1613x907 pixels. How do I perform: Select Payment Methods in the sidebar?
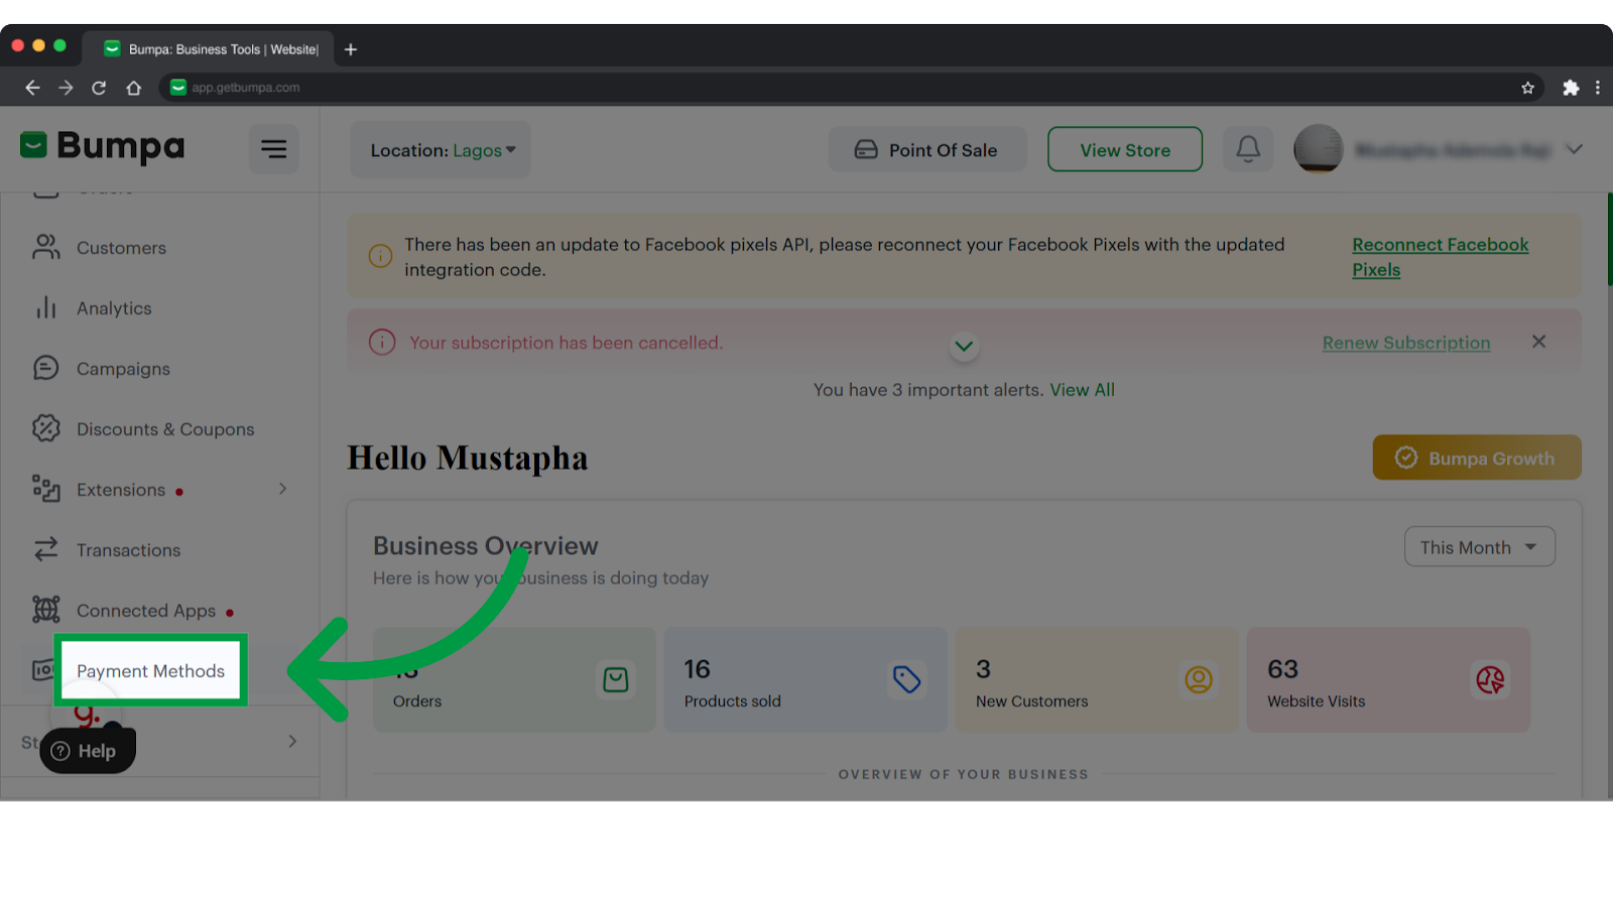[150, 671]
